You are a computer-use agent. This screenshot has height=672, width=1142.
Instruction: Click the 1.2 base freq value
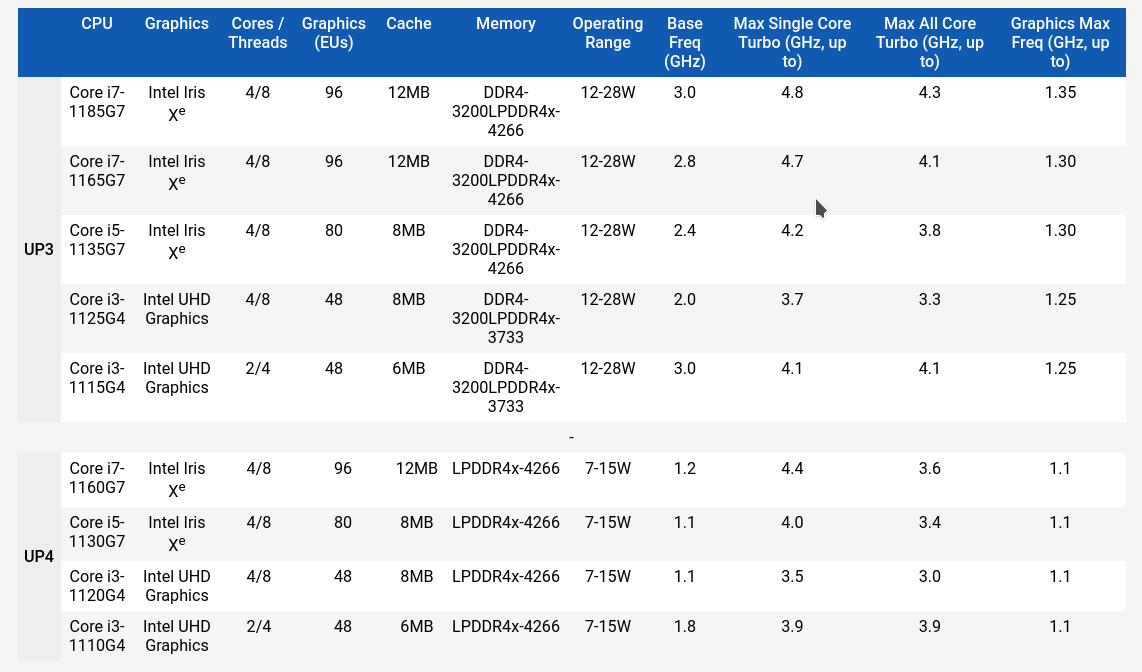(x=685, y=468)
